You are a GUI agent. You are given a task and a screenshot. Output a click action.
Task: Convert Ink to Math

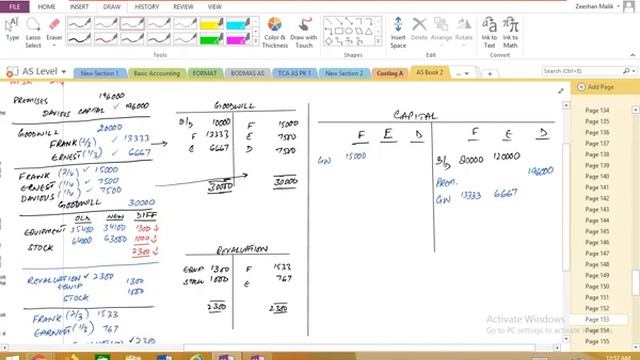pyautogui.click(x=510, y=33)
